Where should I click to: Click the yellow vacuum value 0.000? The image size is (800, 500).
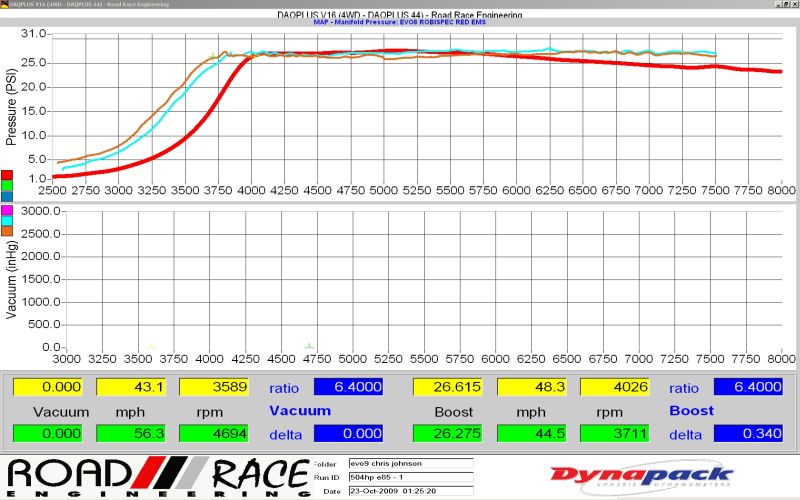[47, 387]
